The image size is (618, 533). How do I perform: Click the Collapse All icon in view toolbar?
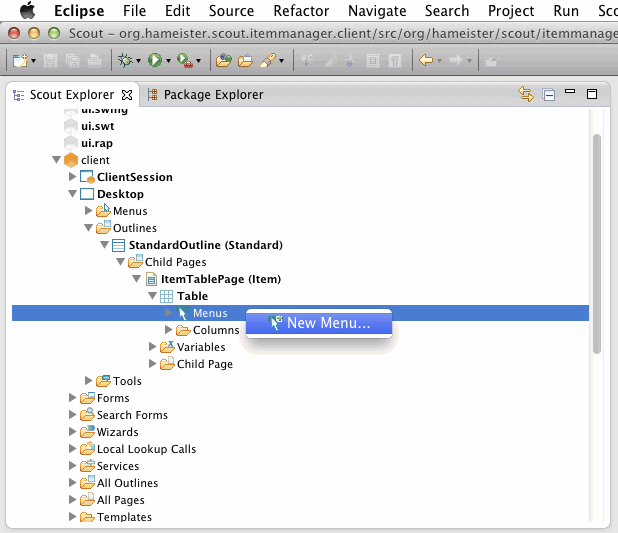tap(548, 95)
